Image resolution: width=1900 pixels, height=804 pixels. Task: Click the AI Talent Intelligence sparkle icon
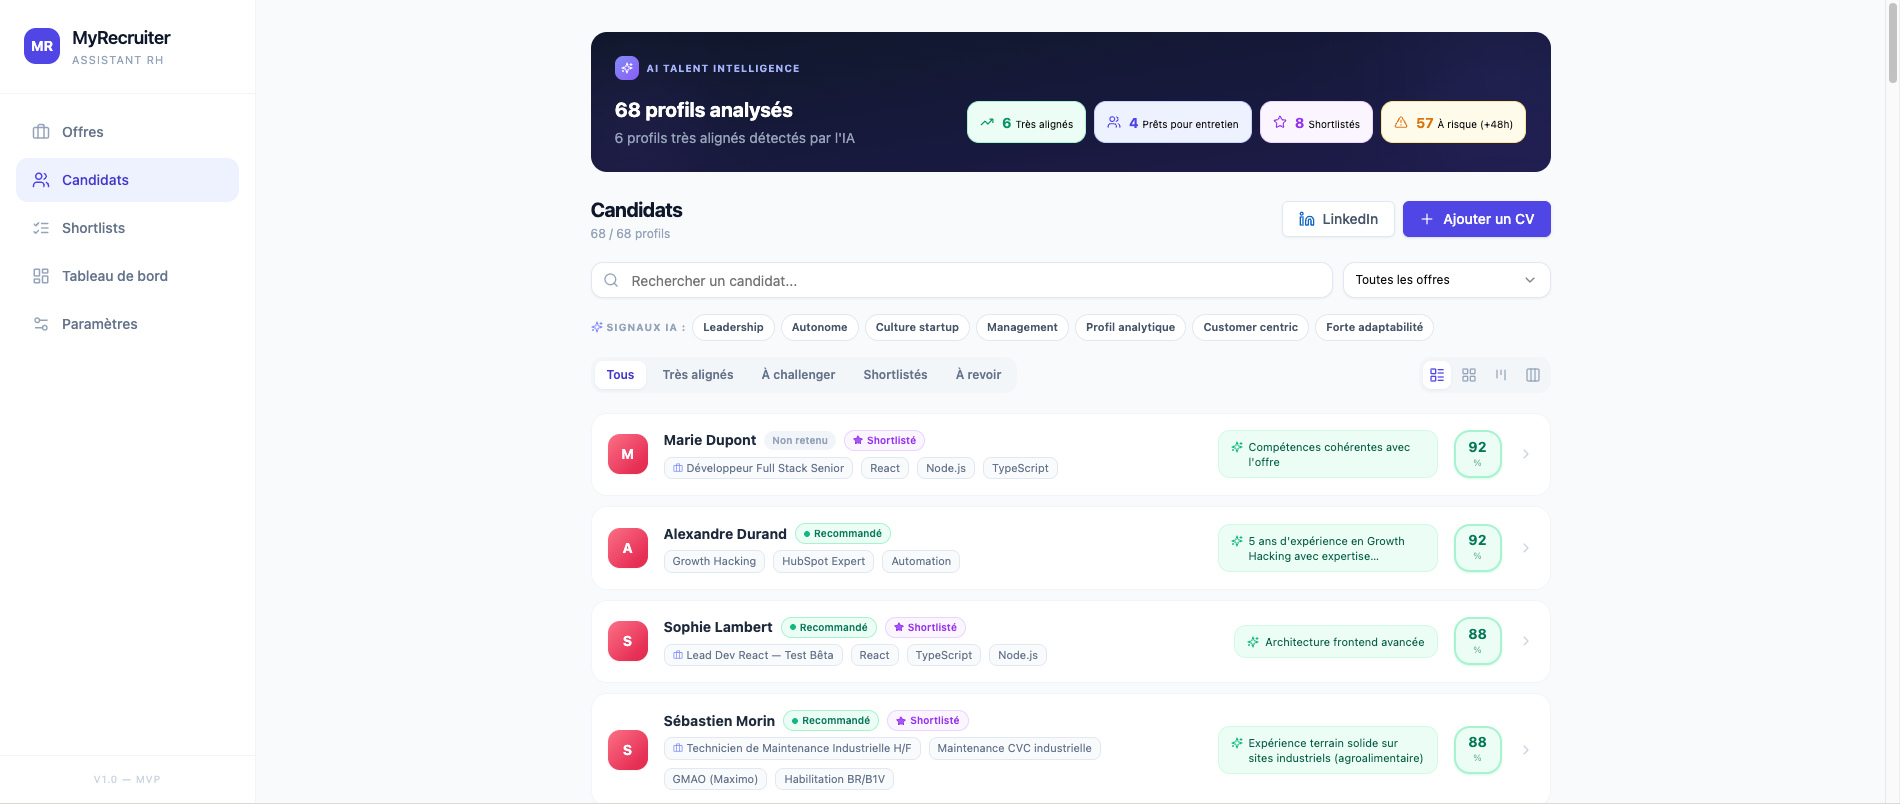pos(627,68)
